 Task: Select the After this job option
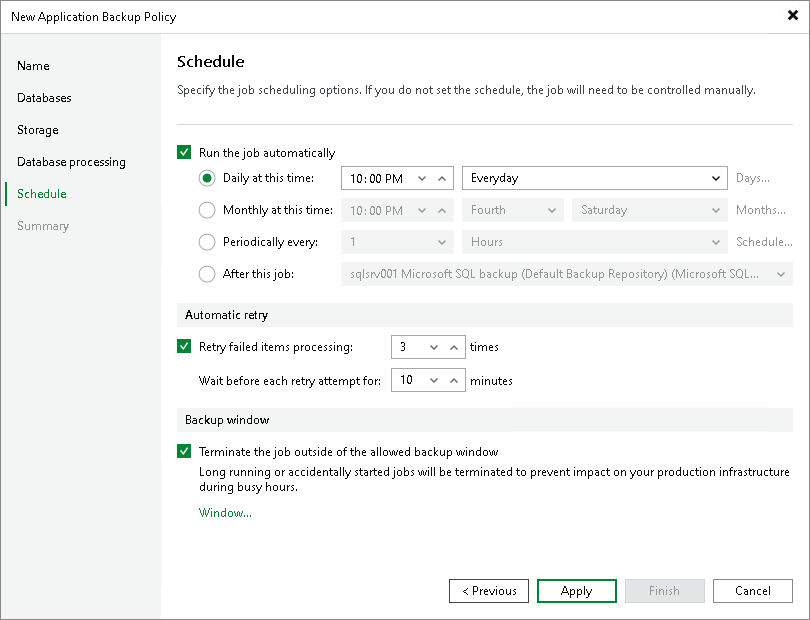207,274
